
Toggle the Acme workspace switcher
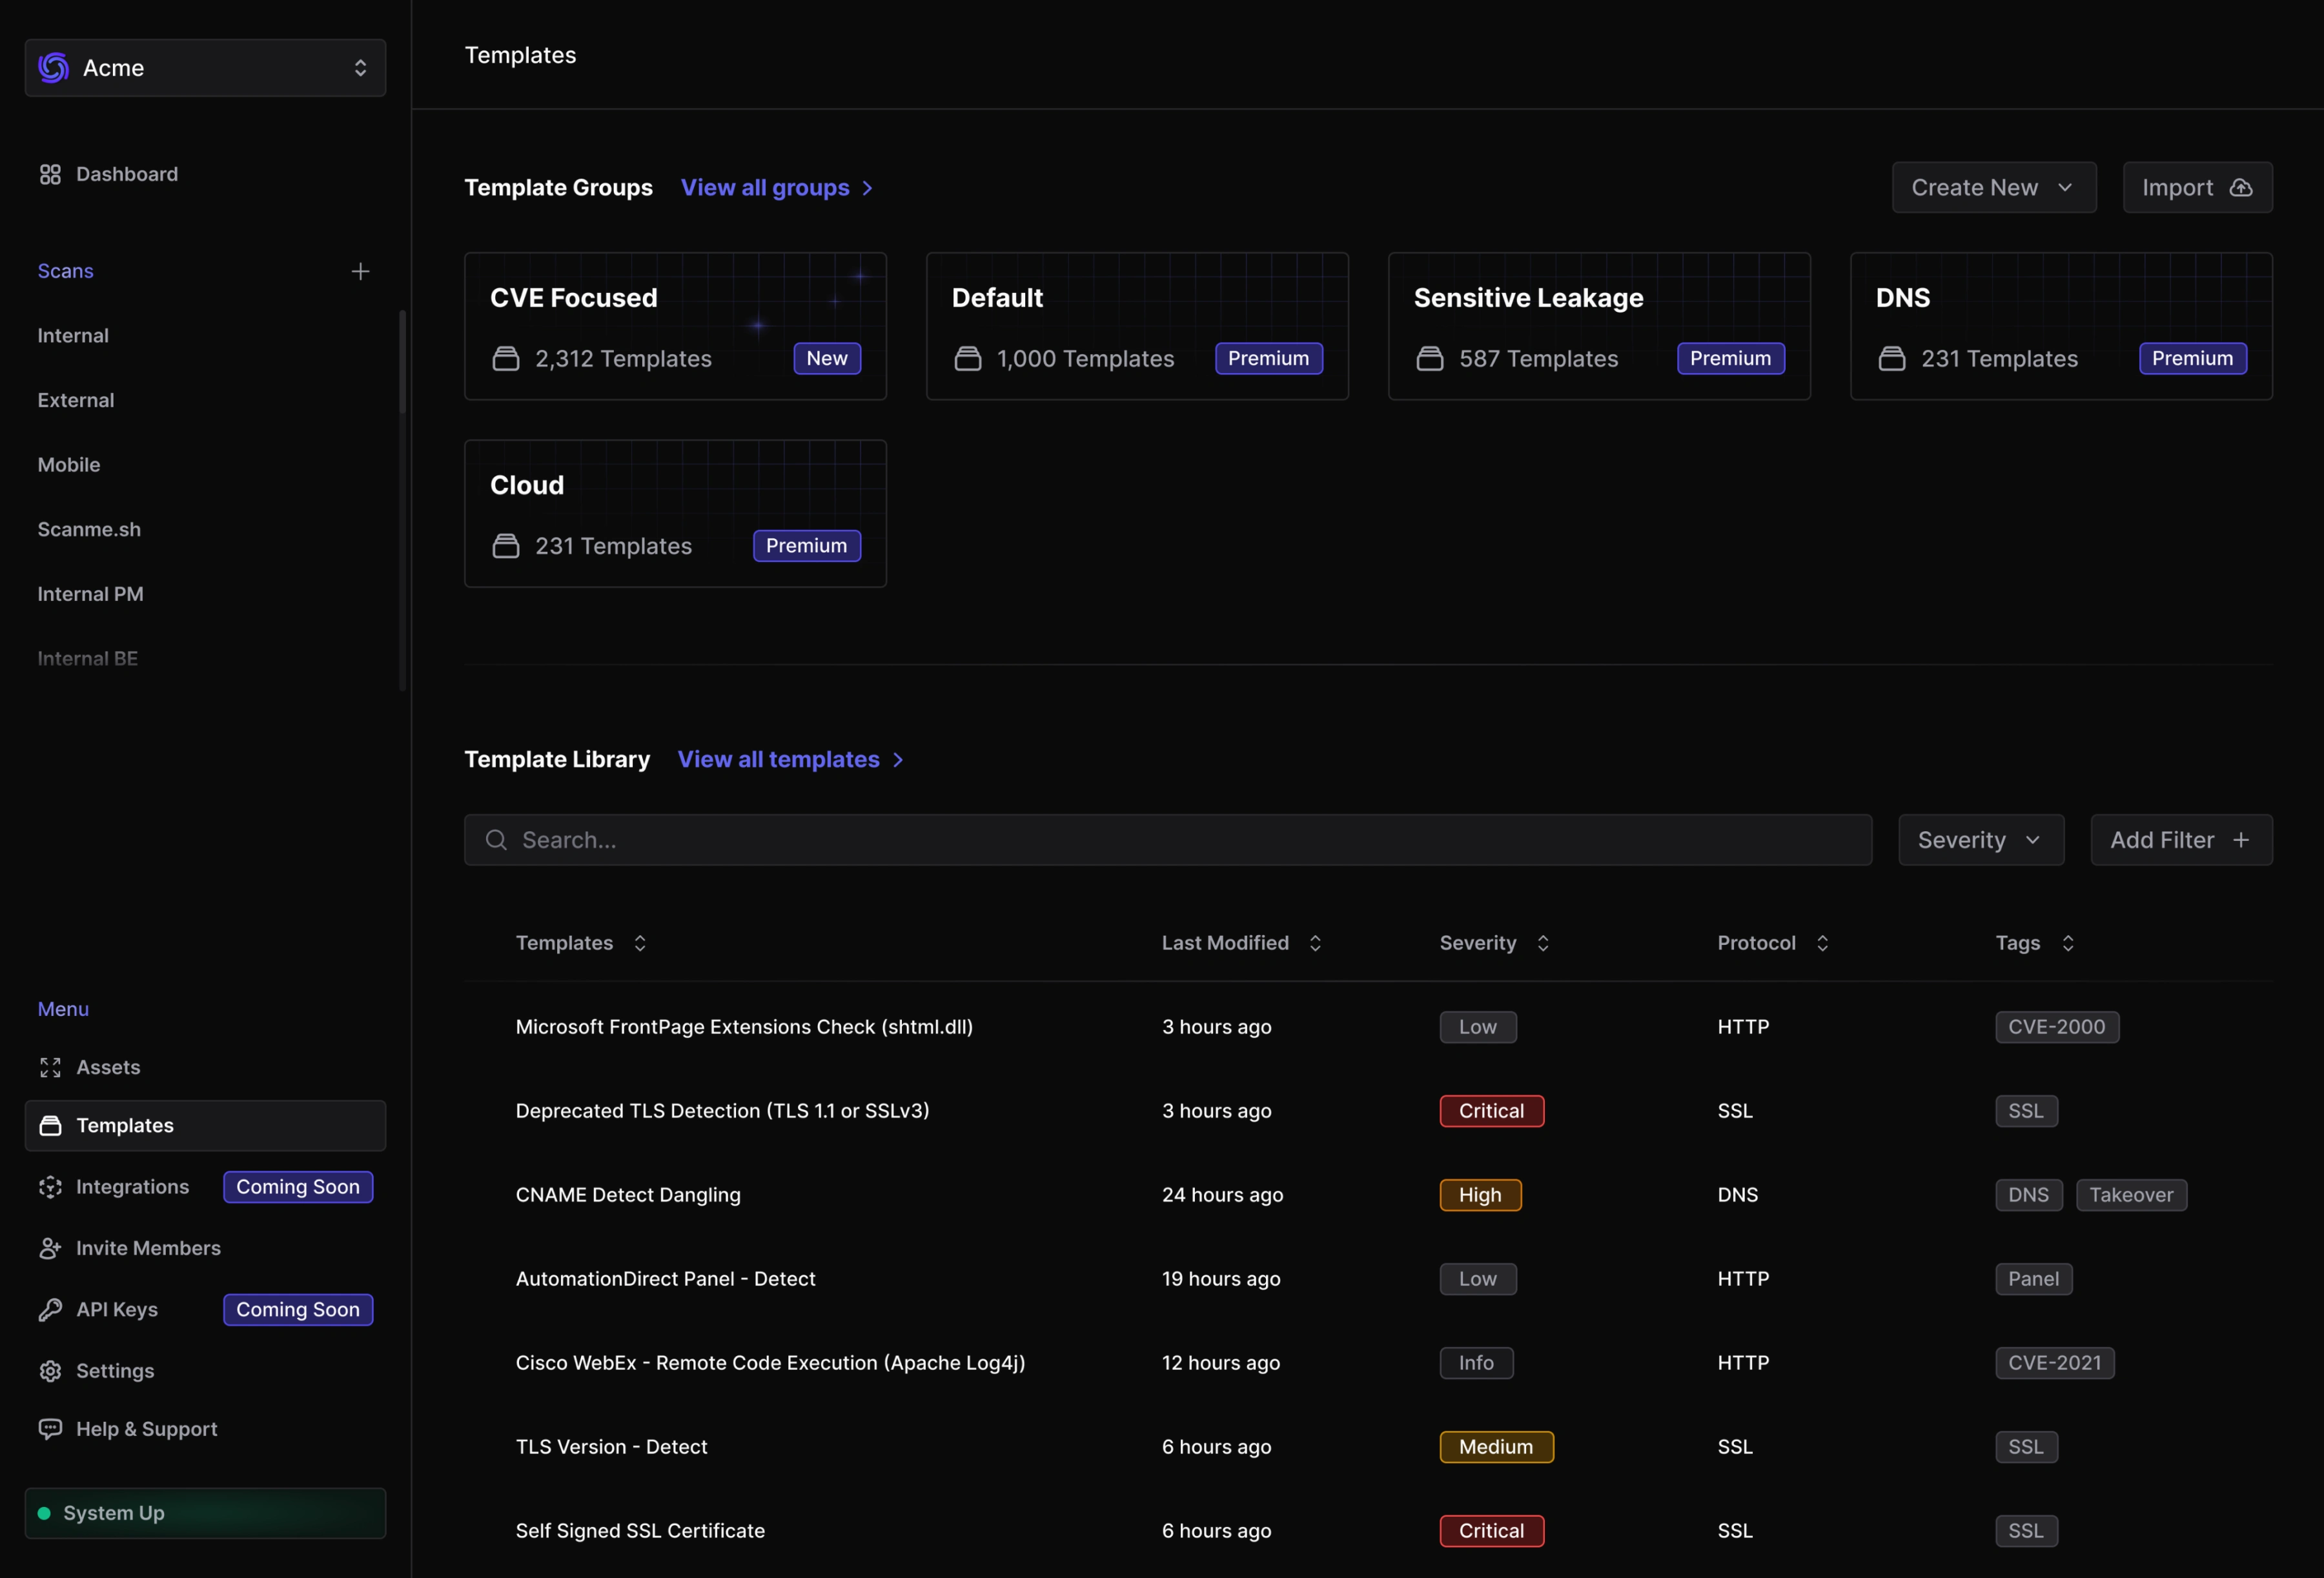(x=204, y=67)
